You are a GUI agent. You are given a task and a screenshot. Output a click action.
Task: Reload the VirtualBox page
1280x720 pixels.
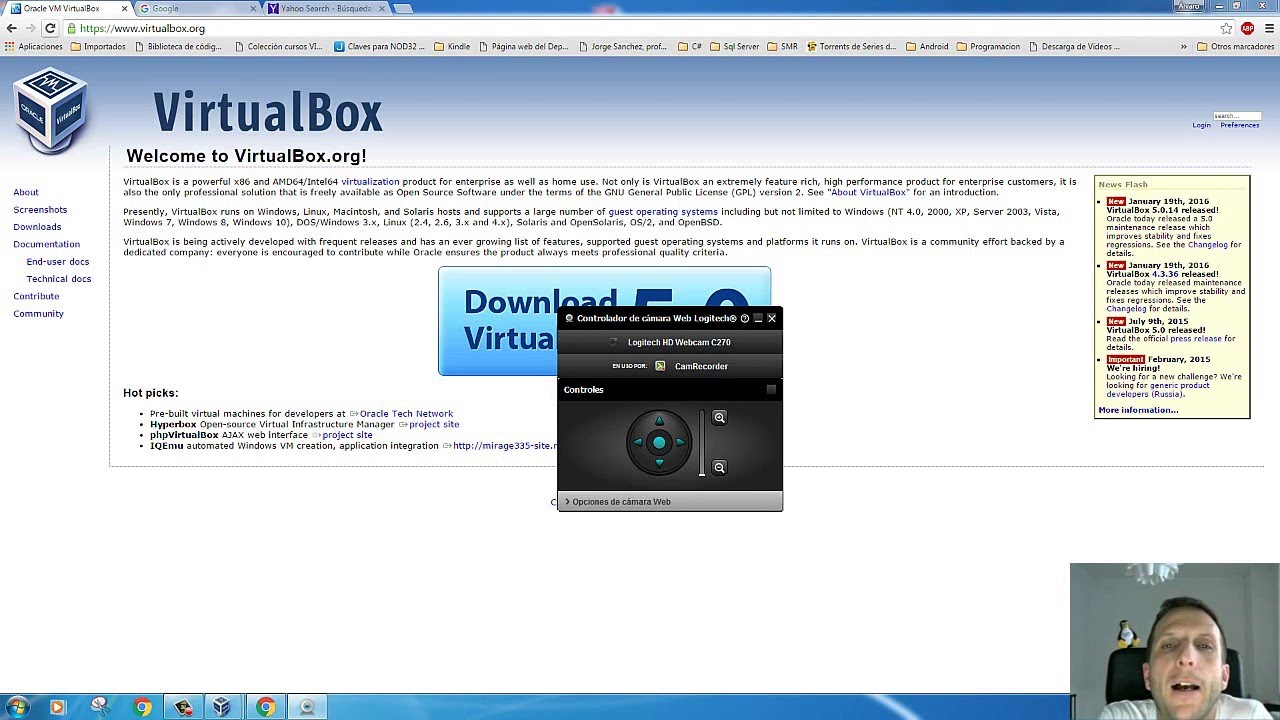tap(50, 28)
